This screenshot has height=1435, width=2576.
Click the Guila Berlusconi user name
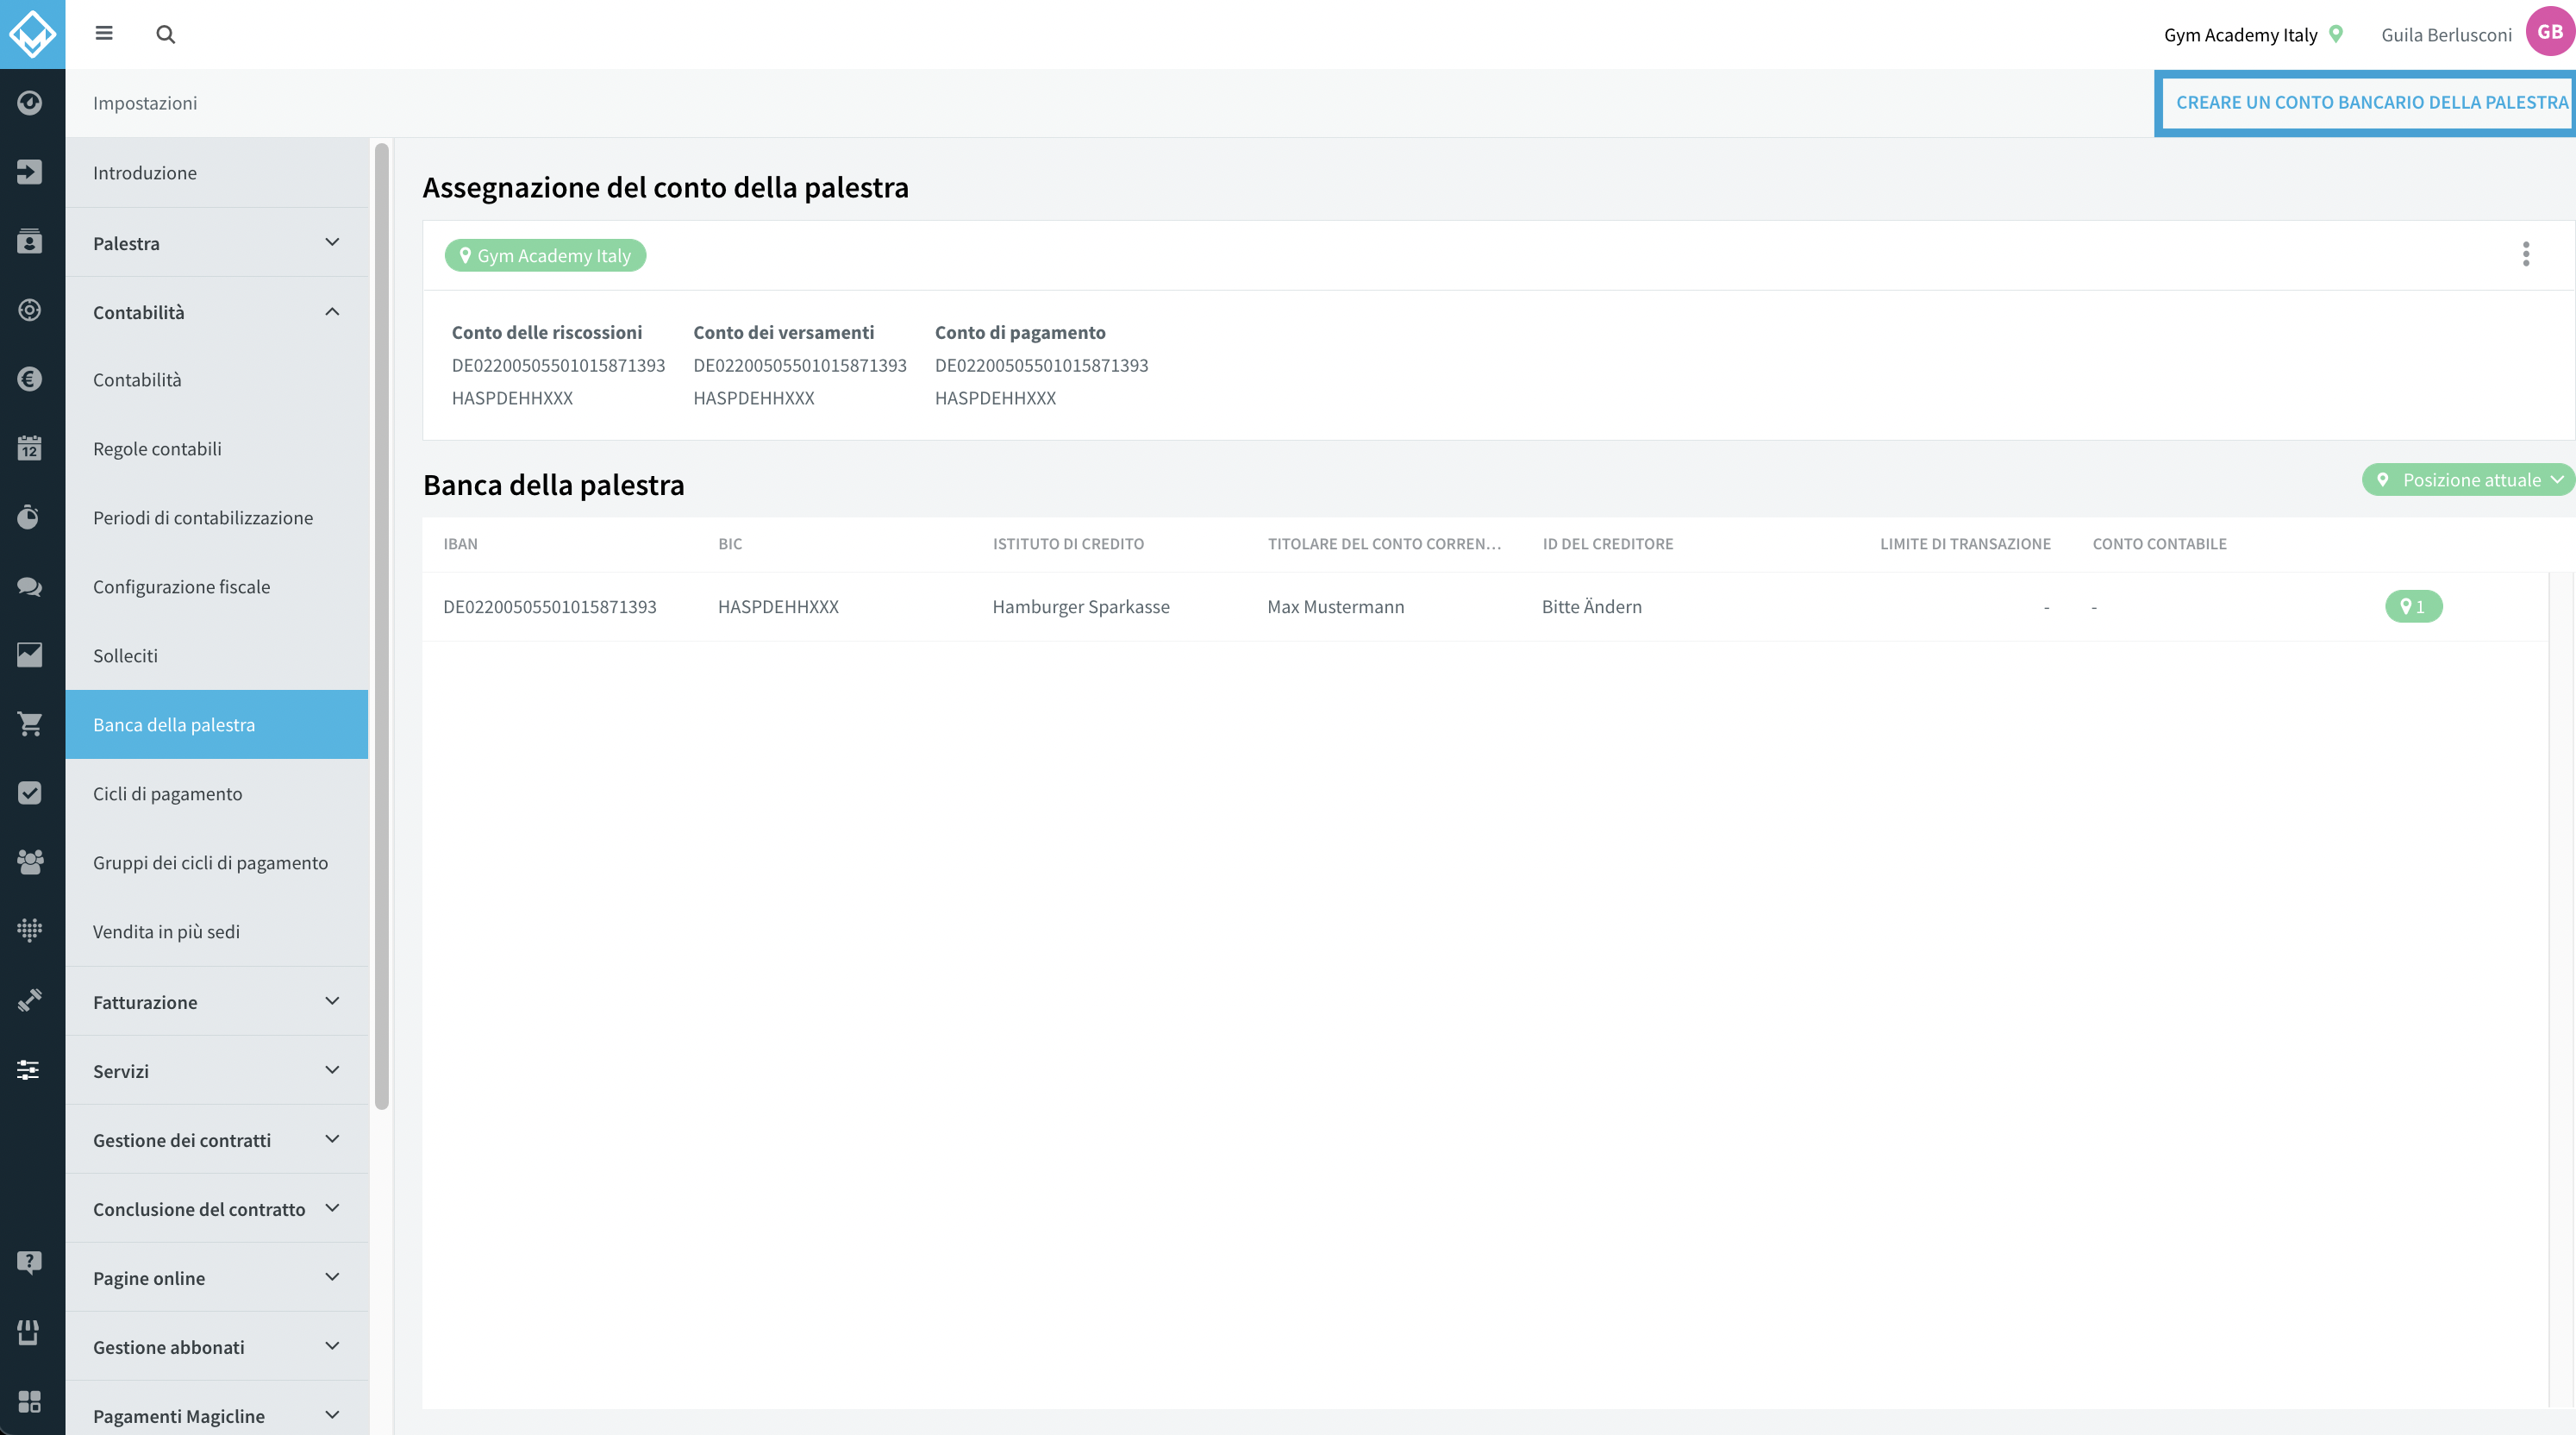[x=2446, y=34]
